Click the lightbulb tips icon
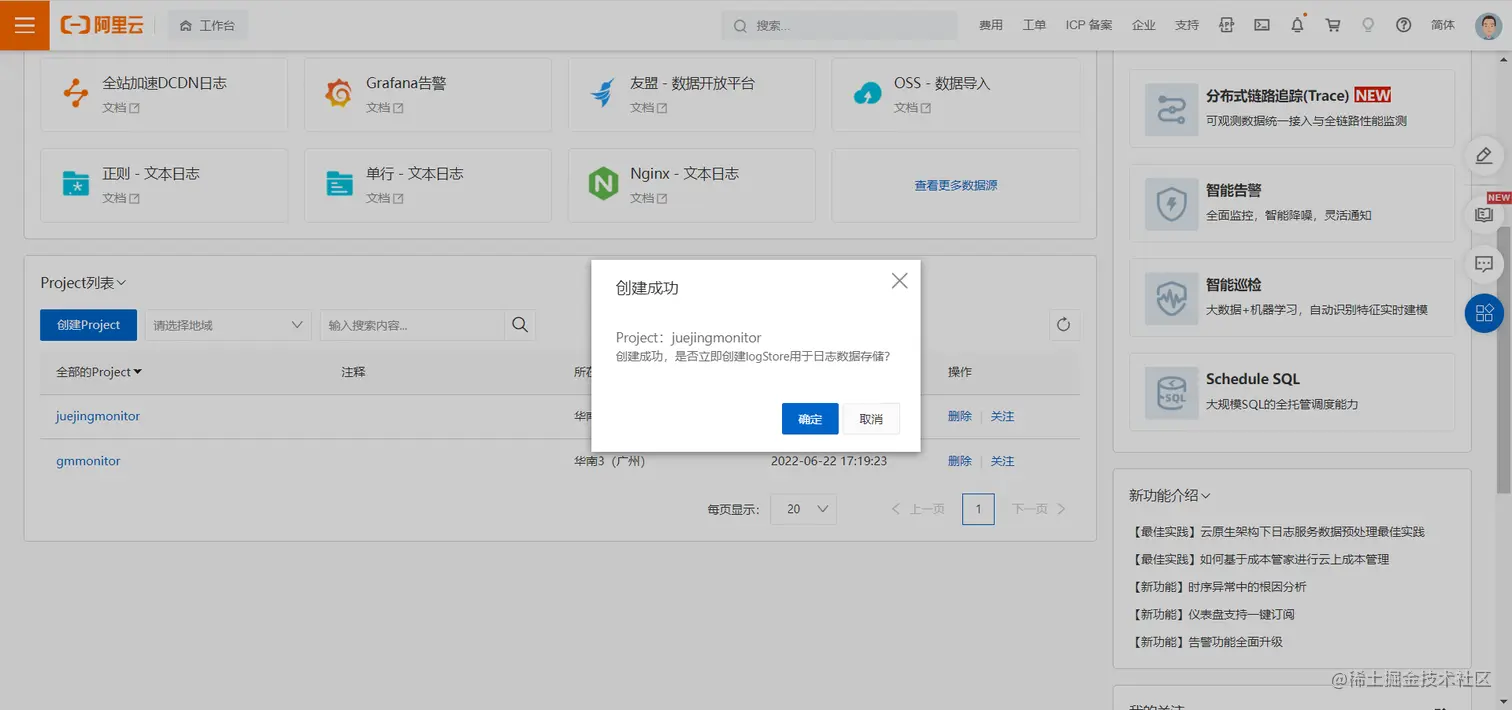The width and height of the screenshot is (1512, 710). click(1368, 25)
